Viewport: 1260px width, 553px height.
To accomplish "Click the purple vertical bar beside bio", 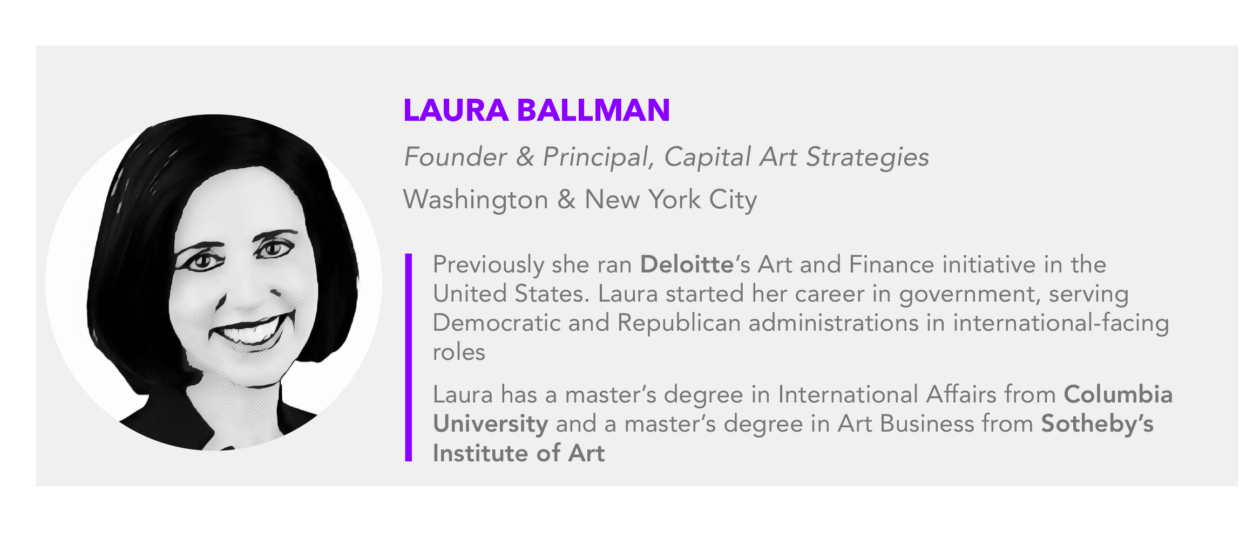I will coord(408,357).
